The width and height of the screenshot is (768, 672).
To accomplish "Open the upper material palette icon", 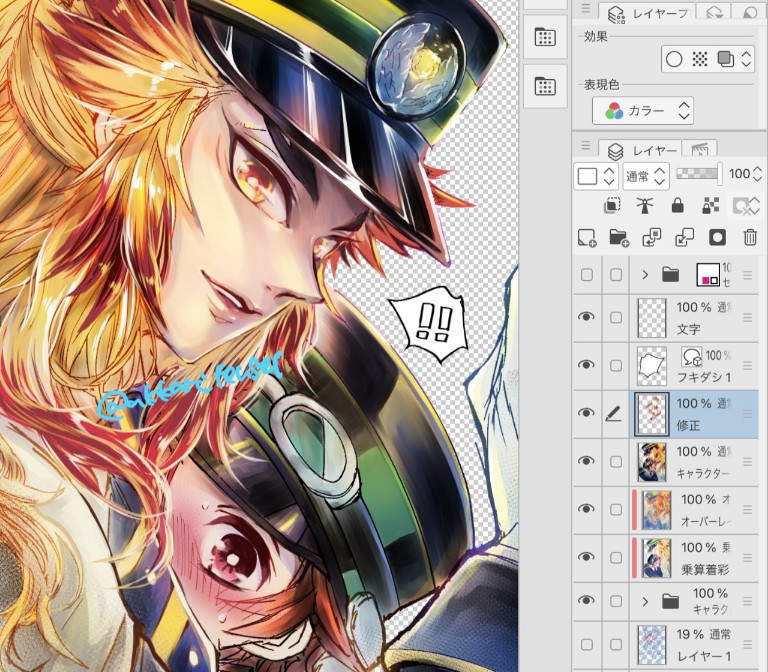I will pyautogui.click(x=545, y=37).
